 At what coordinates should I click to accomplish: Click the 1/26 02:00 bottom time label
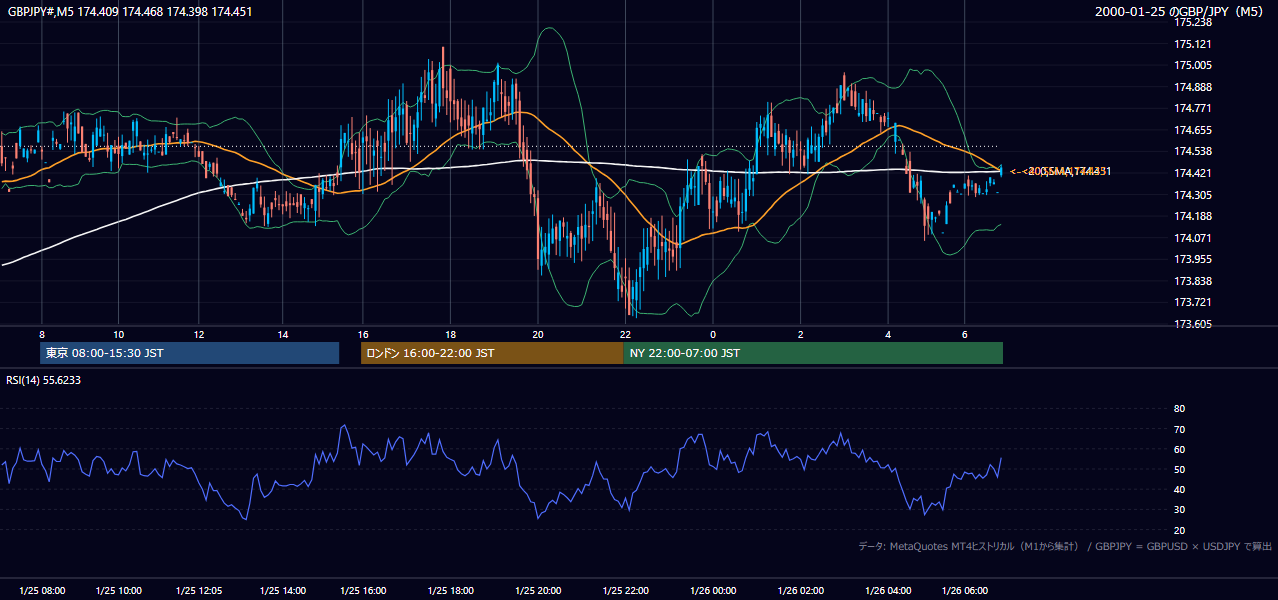801,591
